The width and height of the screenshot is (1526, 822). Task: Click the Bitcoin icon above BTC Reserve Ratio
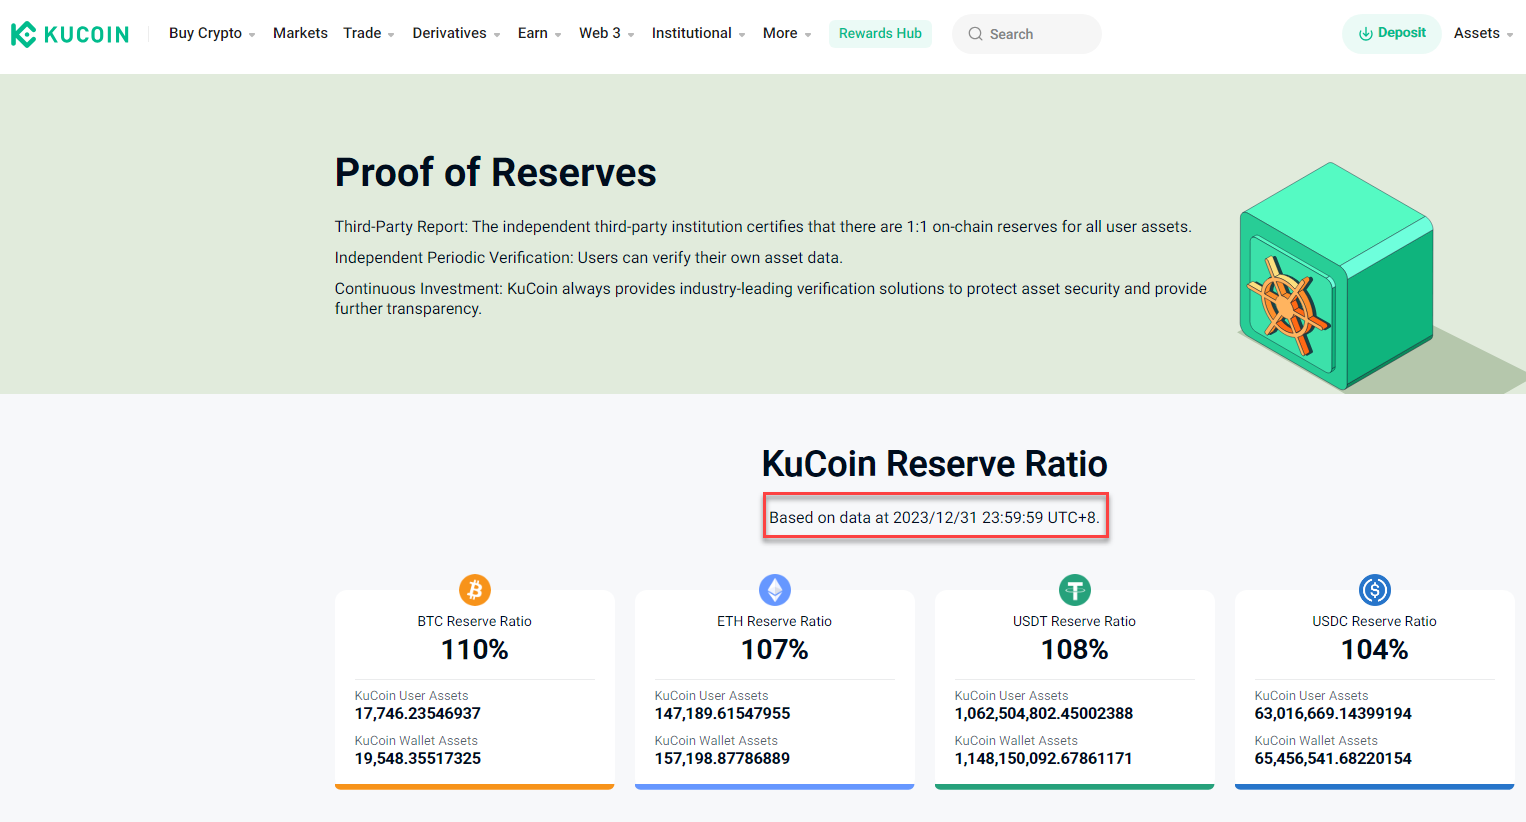coord(475,590)
